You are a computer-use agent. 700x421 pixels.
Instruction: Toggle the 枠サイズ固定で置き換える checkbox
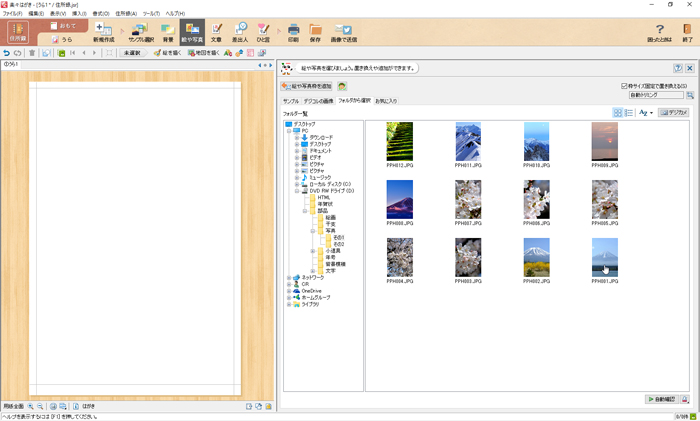[x=625, y=86]
